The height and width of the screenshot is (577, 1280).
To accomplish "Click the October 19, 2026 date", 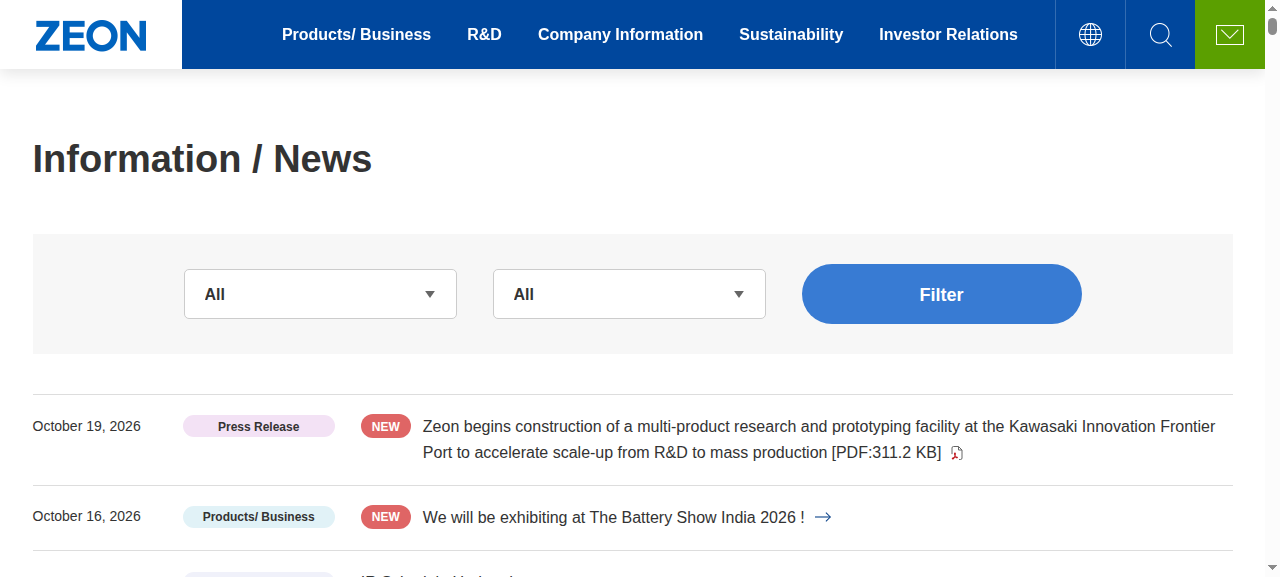I will coord(87,426).
